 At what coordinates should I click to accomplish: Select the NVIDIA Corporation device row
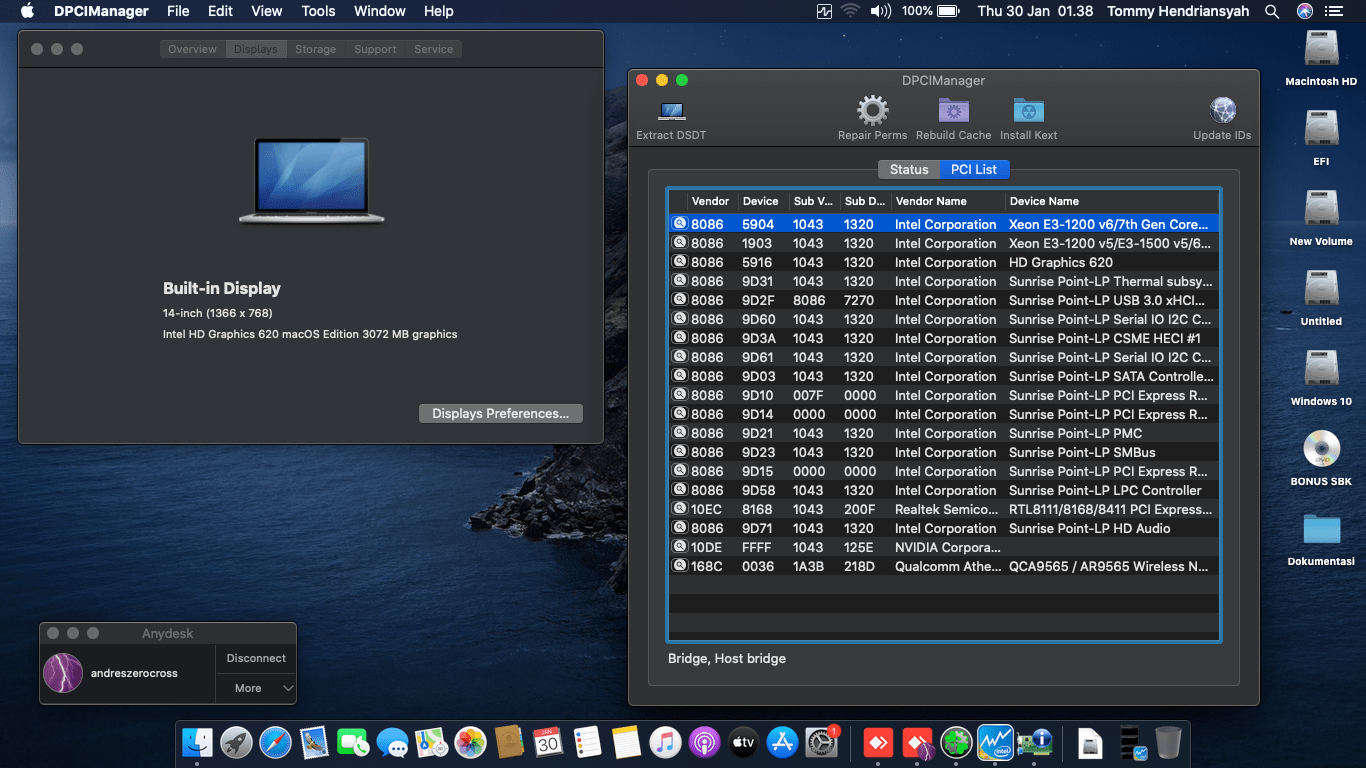tap(940, 547)
